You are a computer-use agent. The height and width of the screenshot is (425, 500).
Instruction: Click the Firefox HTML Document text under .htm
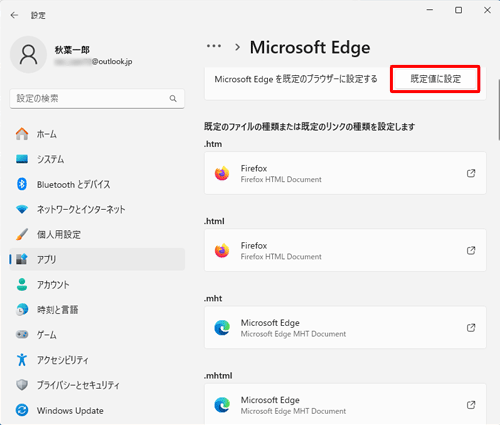click(281, 180)
